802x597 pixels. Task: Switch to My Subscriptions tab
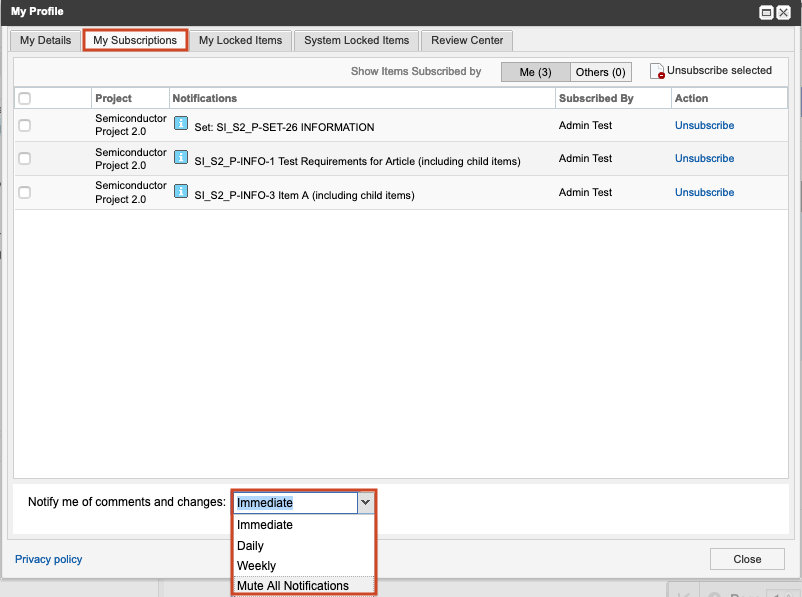135,40
